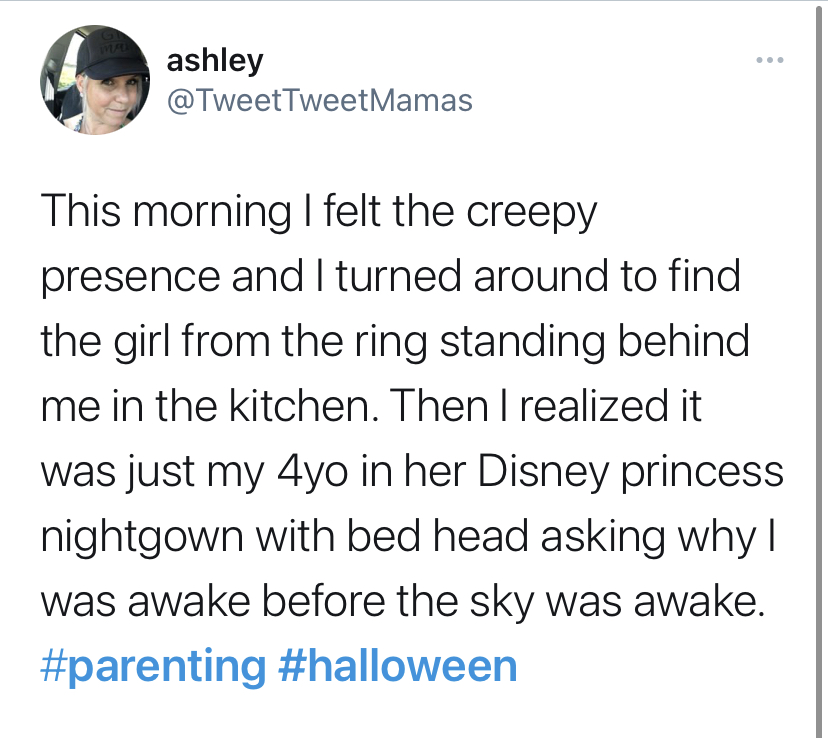
Task: Click the word "nightgown" in the tweet
Action: coord(143,536)
